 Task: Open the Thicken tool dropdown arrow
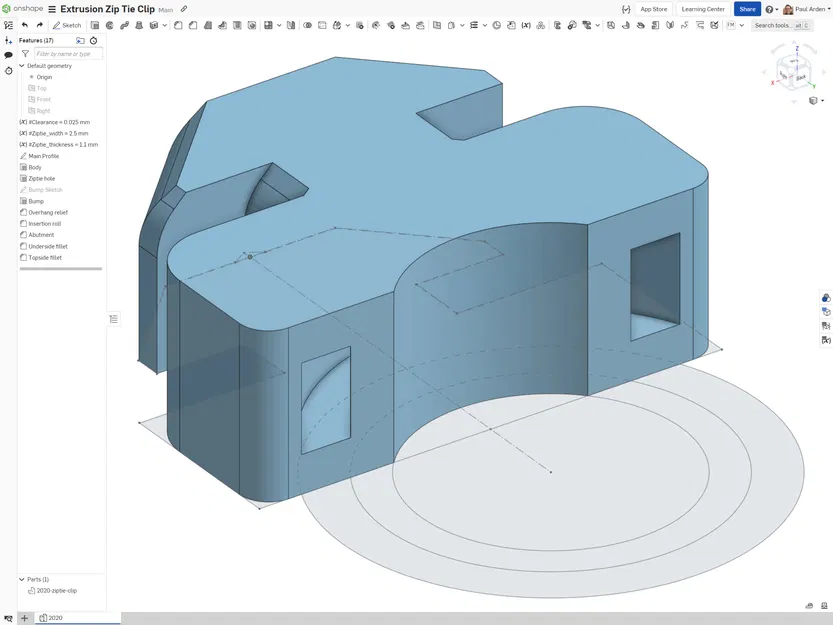tap(165, 25)
